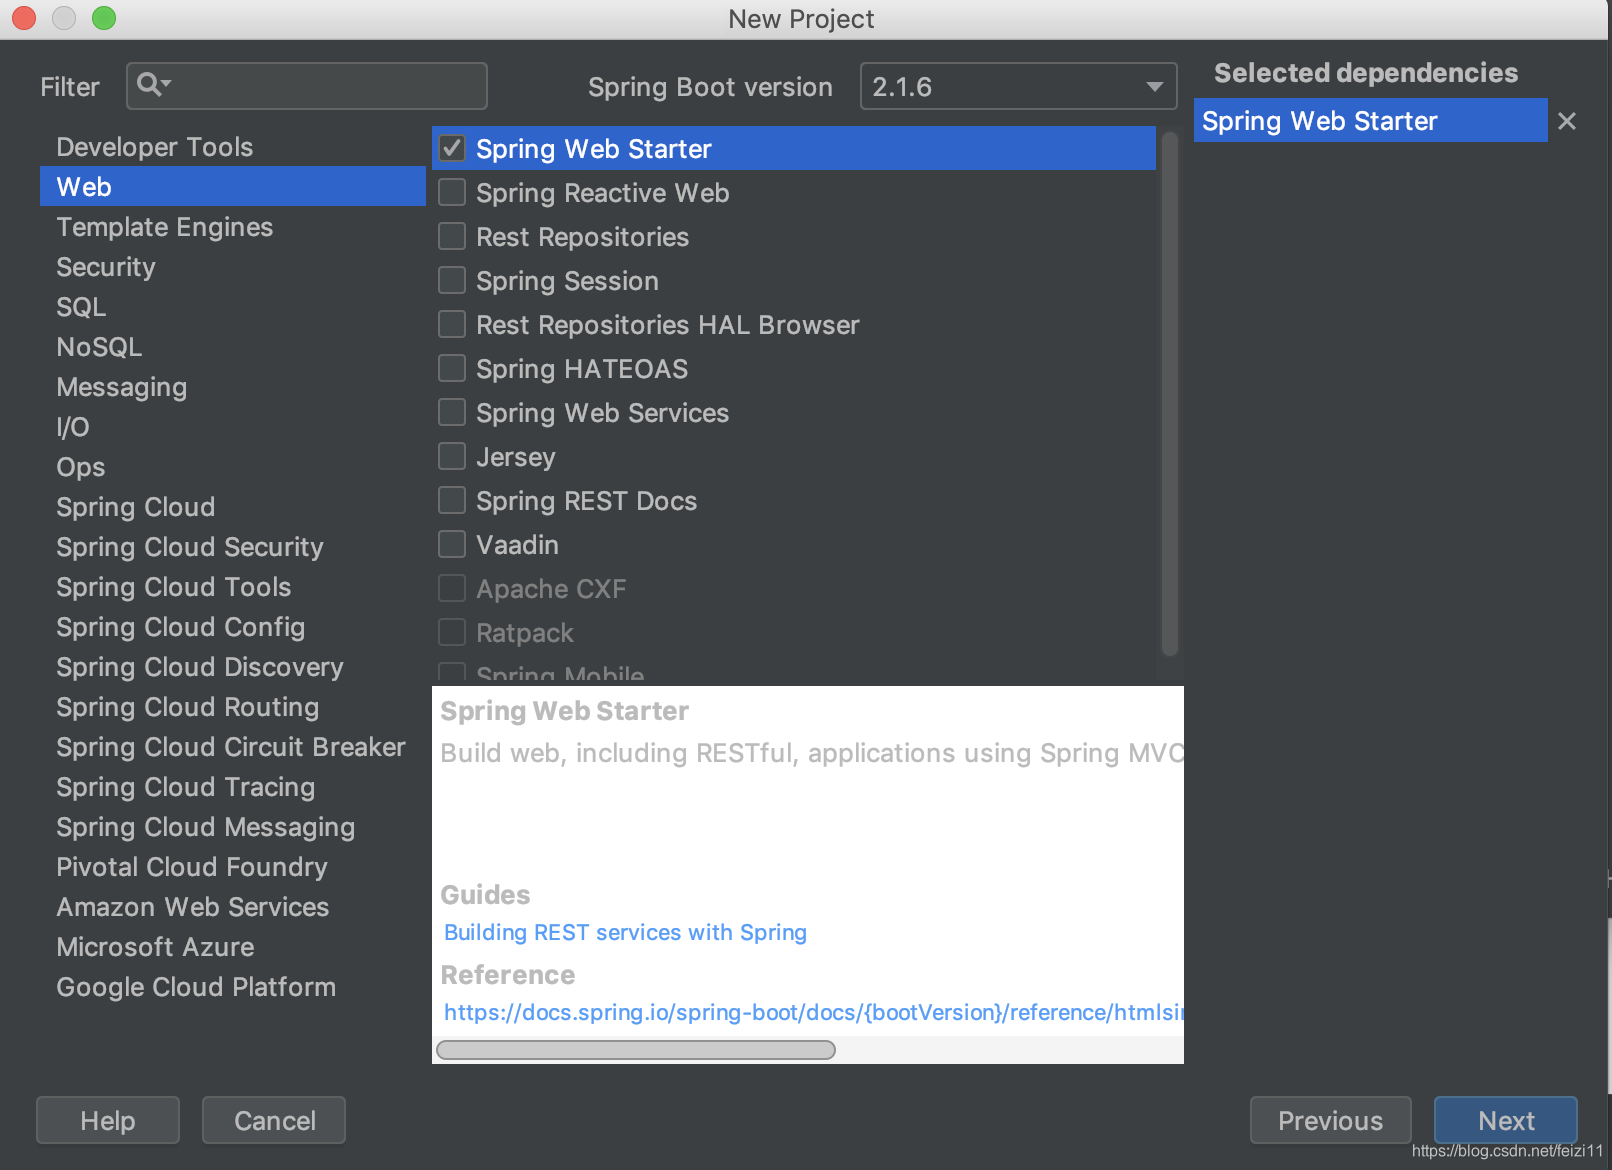Choose Spring Cloud Config category
Screen dimensions: 1612x1170
click(x=232, y=627)
